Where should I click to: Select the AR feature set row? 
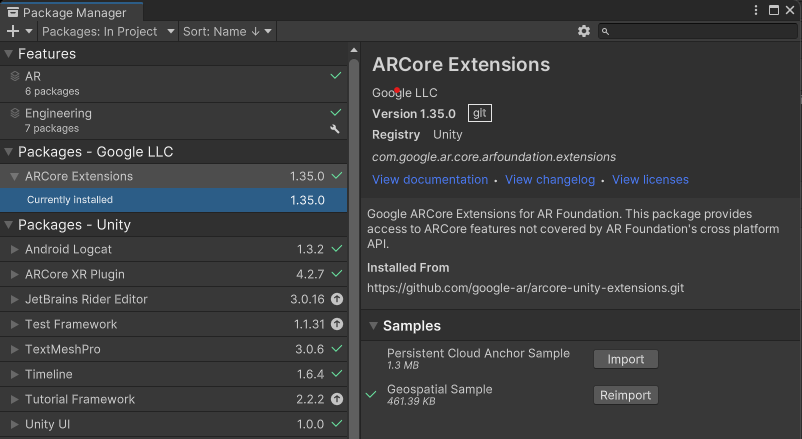click(x=173, y=84)
